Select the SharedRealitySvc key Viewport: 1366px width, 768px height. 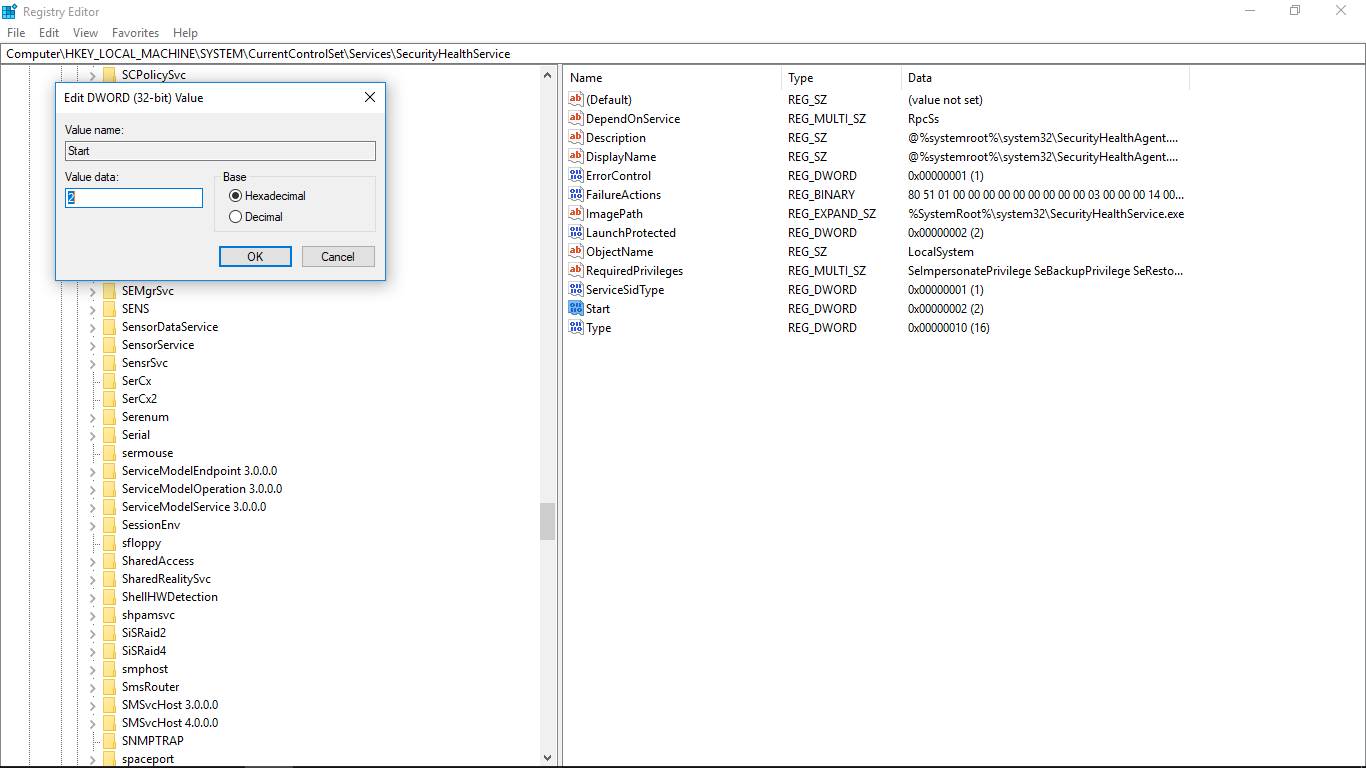pyautogui.click(x=166, y=579)
